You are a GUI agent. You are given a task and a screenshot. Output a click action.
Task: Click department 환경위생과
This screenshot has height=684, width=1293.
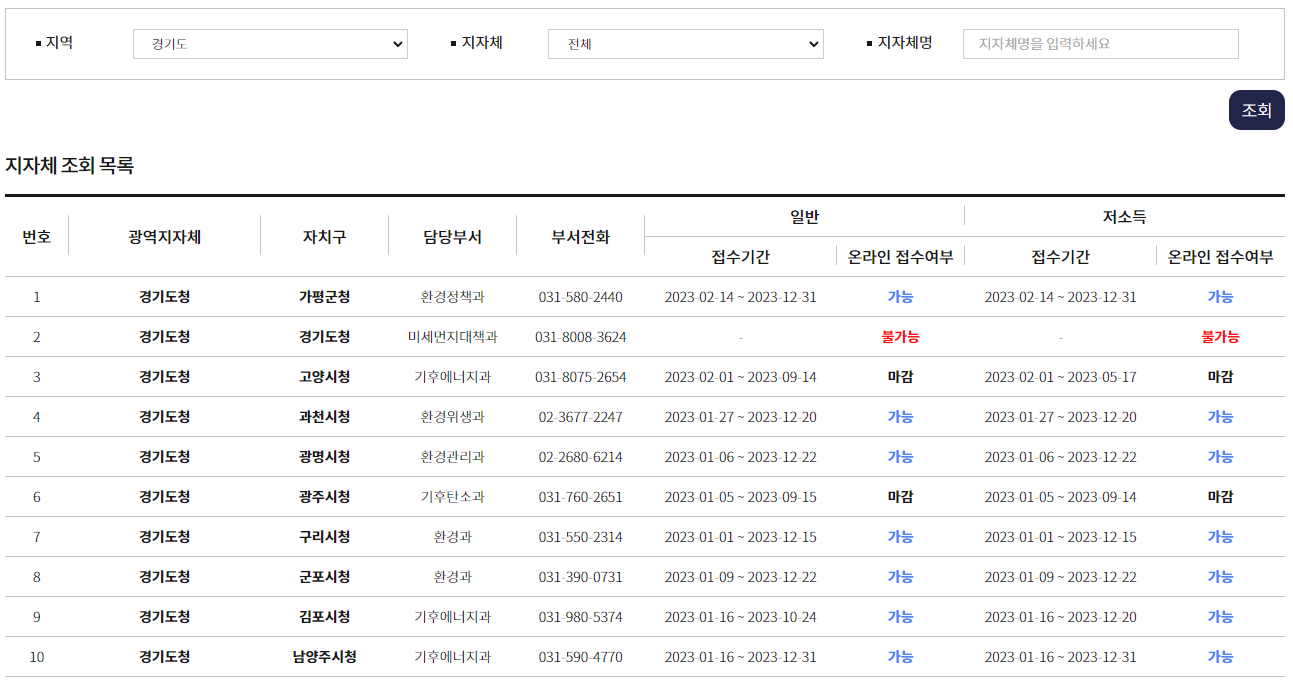click(x=452, y=417)
